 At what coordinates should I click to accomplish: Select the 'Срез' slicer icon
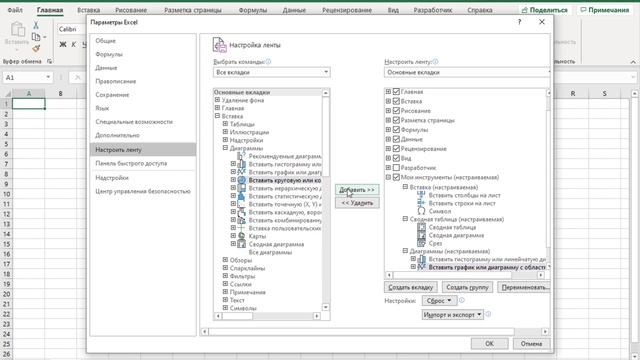pyautogui.click(x=421, y=243)
